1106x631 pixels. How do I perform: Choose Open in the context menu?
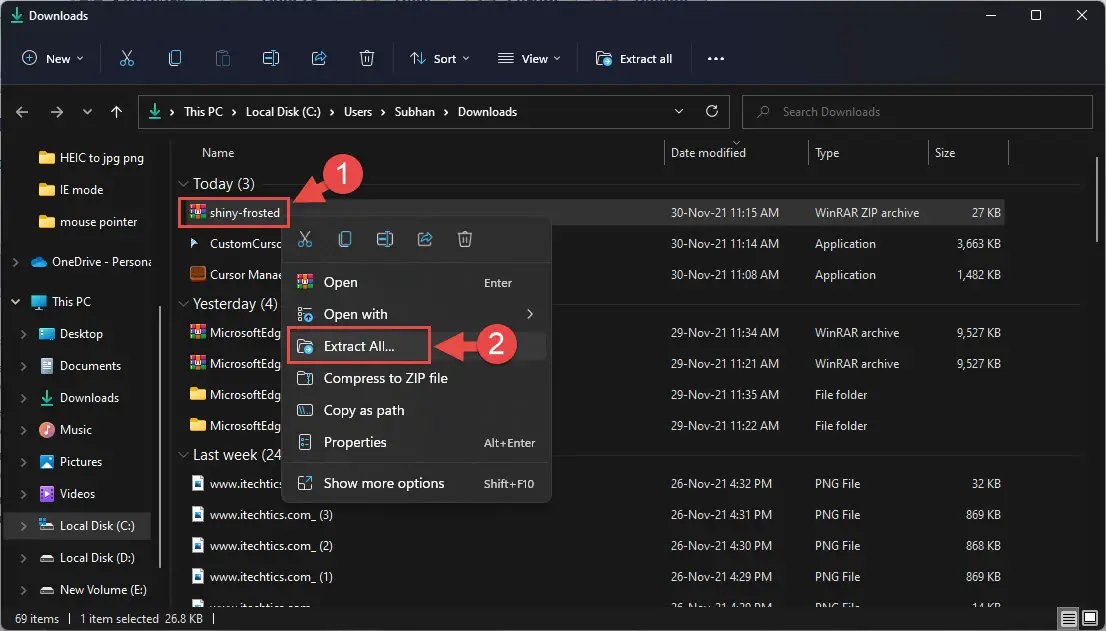point(416,282)
